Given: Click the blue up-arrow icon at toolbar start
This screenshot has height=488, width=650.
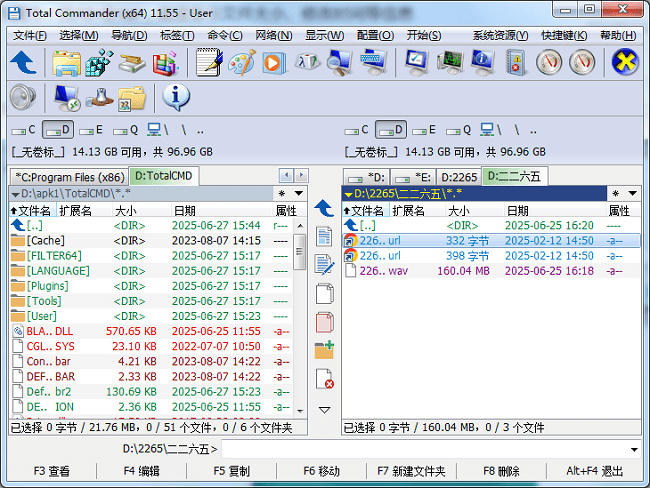Looking at the screenshot, I should click(23, 62).
